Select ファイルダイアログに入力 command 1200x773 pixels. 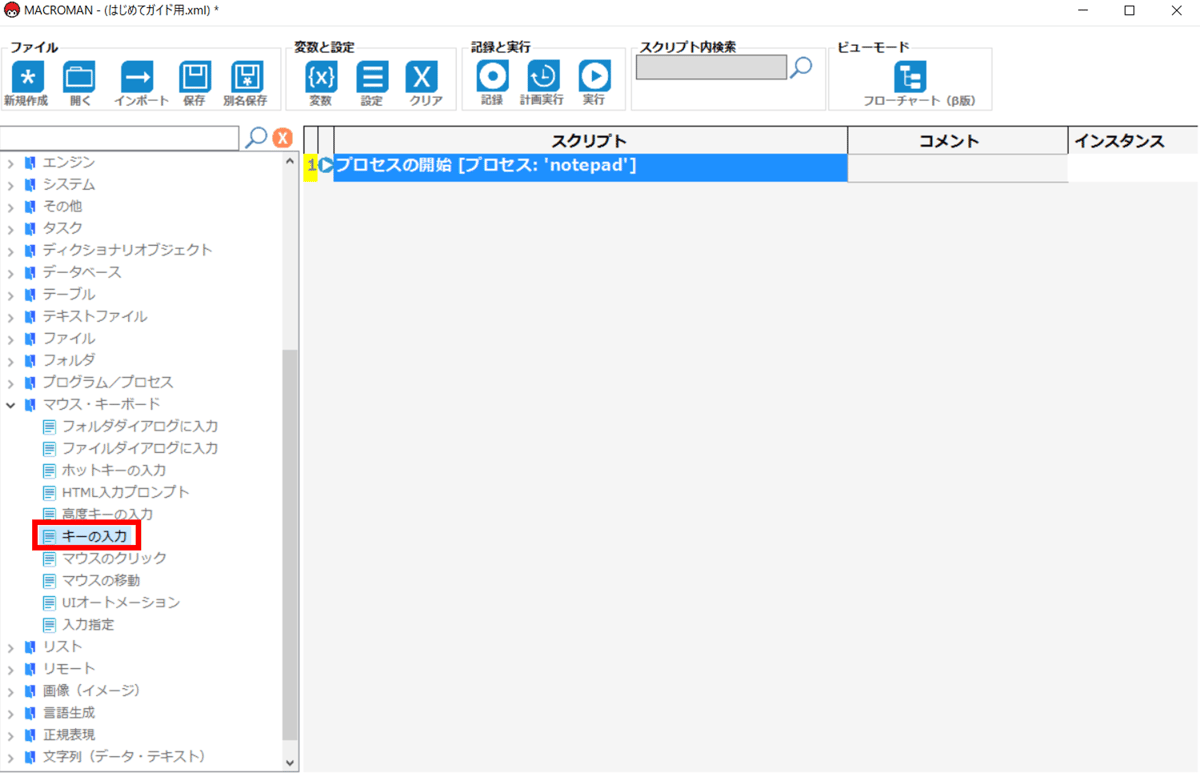[x=140, y=448]
